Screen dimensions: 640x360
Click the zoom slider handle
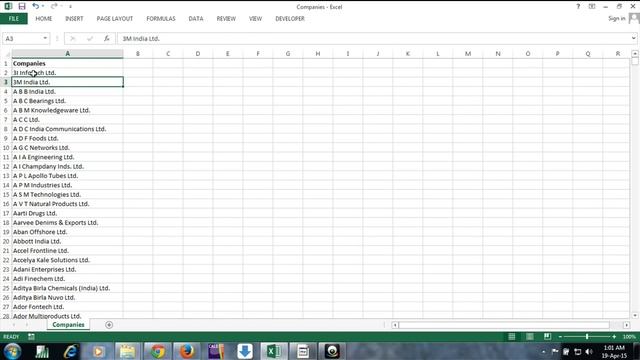coord(587,337)
